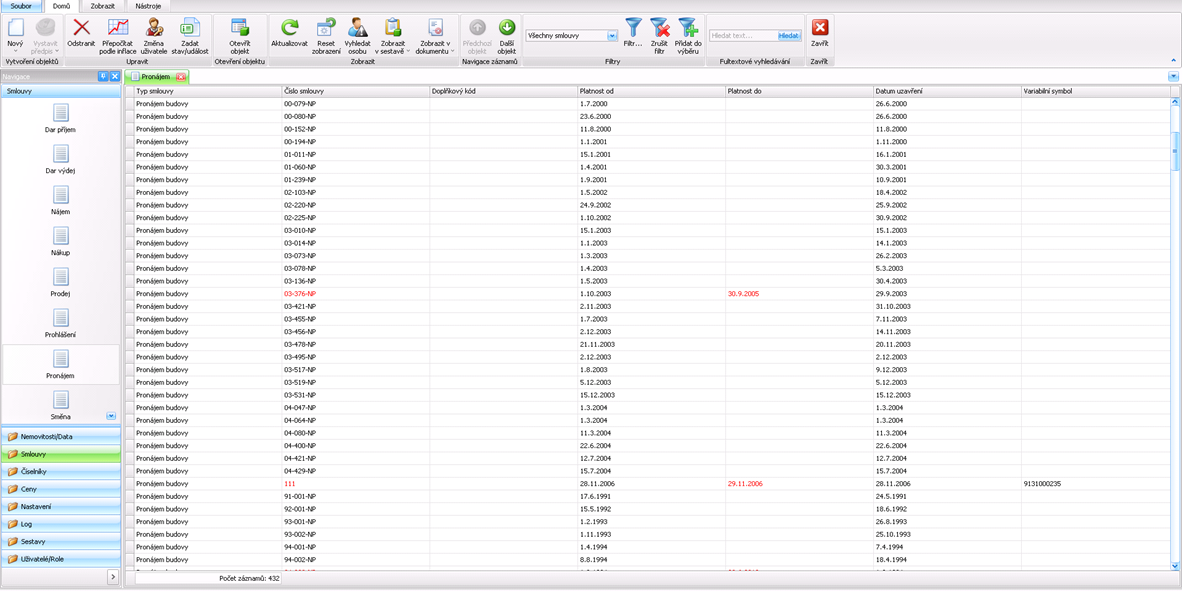Open Směna contract type

click(x=60, y=404)
